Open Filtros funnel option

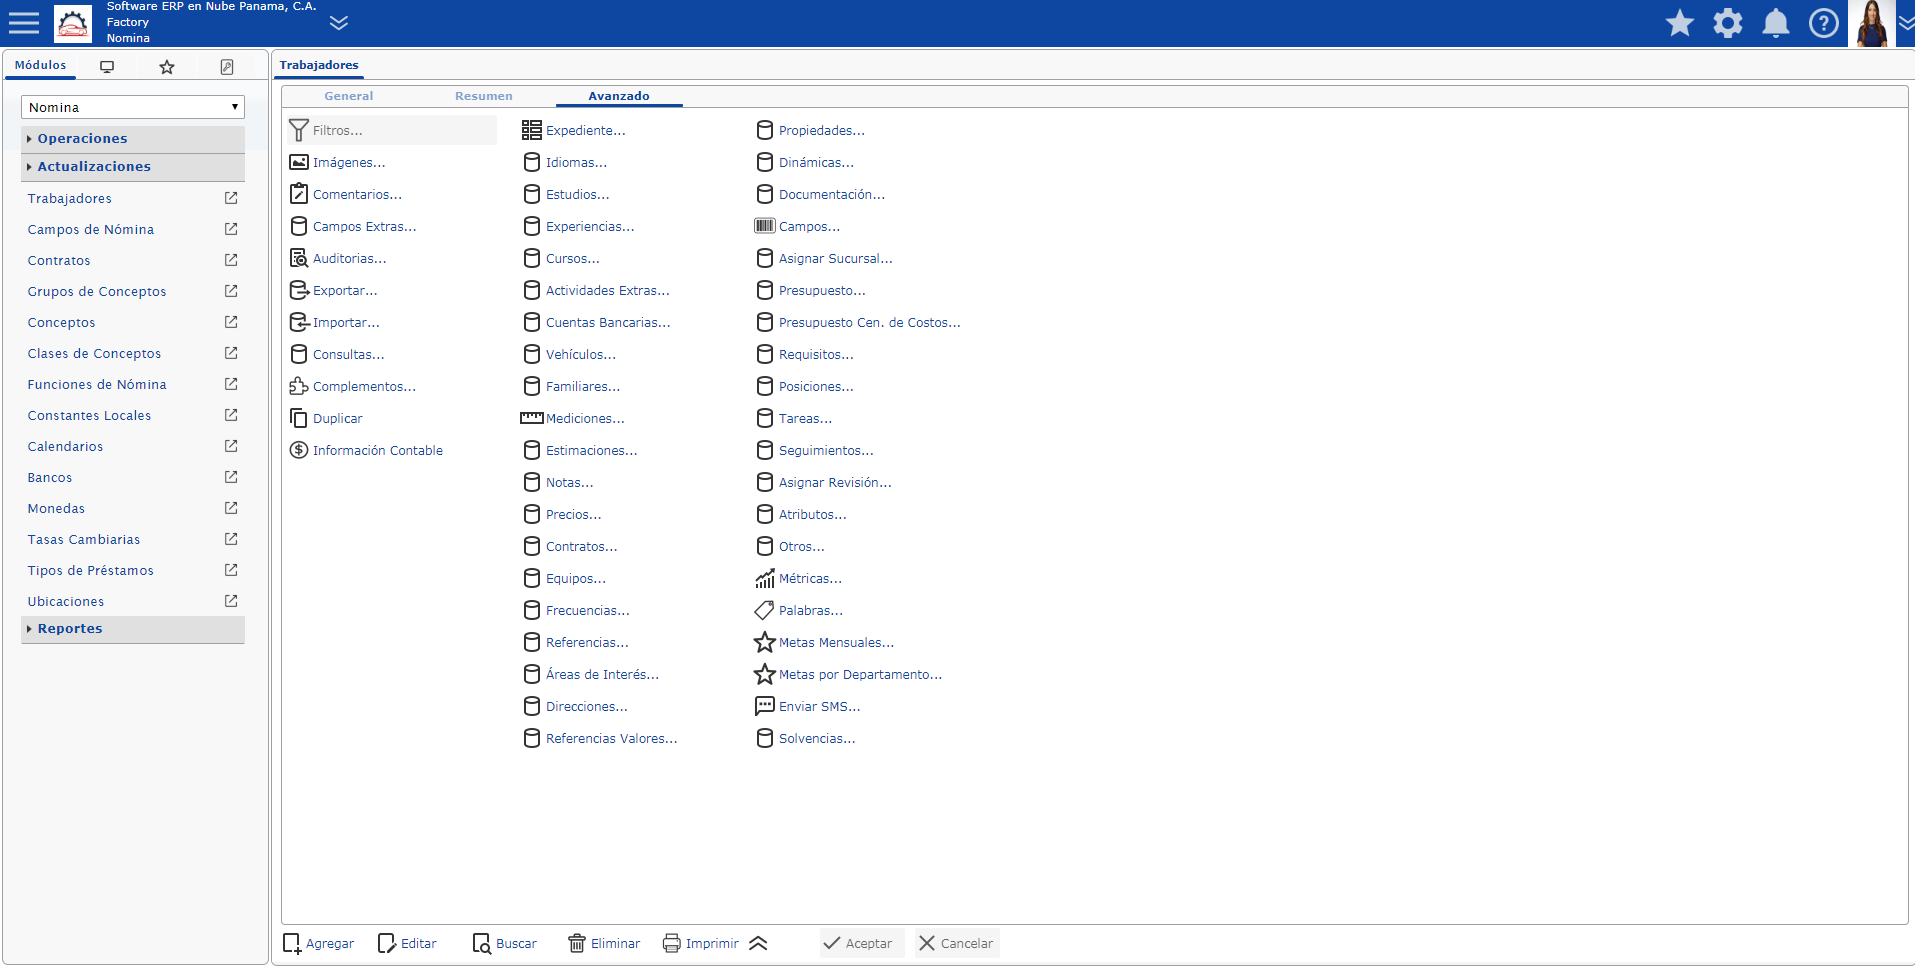click(x=391, y=130)
